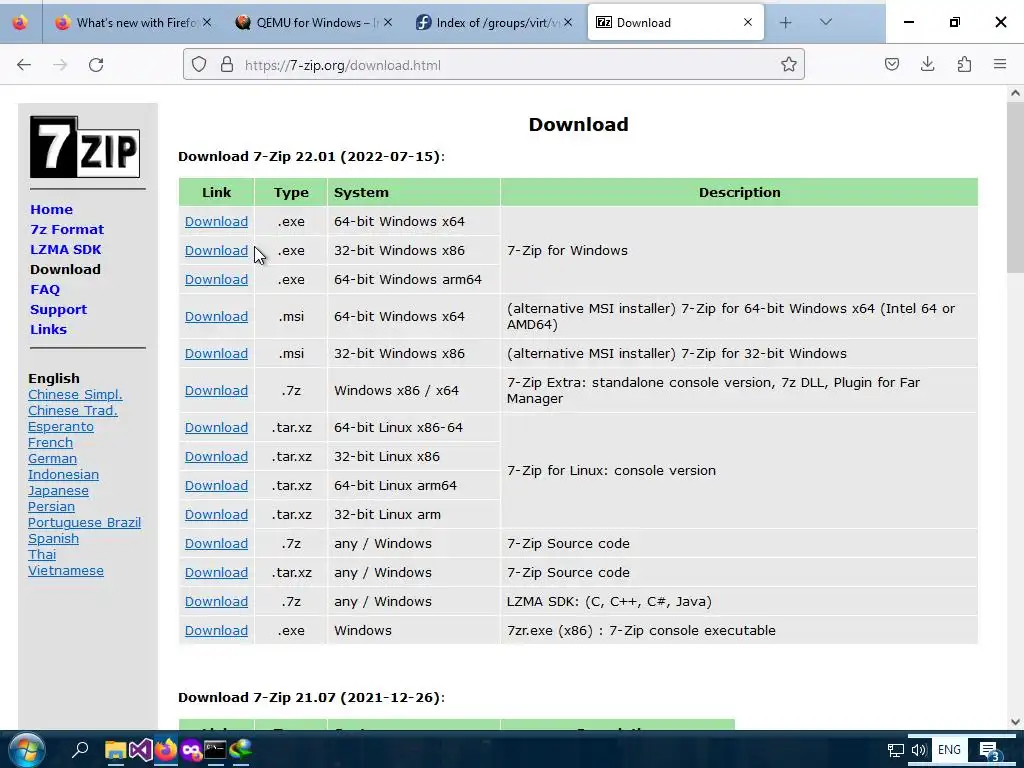1024x768 pixels.
Task: Download the 32-bit Linux x86 tar.xz
Action: pos(216,456)
